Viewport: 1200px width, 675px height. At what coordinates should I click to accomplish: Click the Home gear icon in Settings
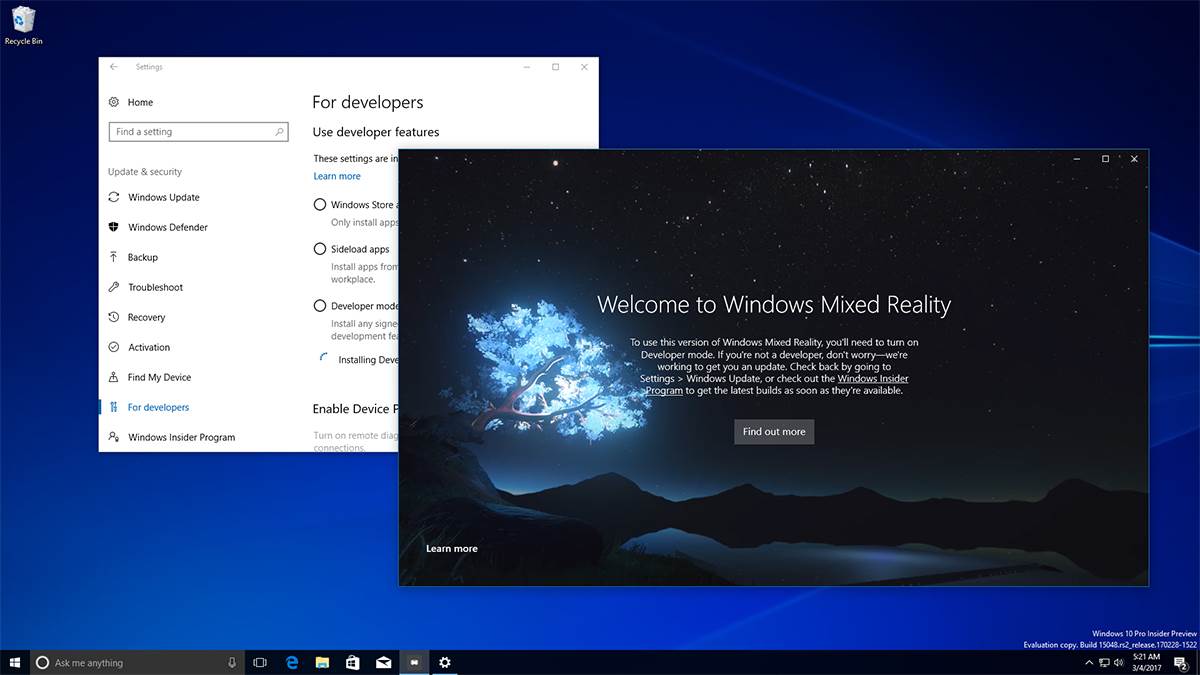pyautogui.click(x=114, y=102)
